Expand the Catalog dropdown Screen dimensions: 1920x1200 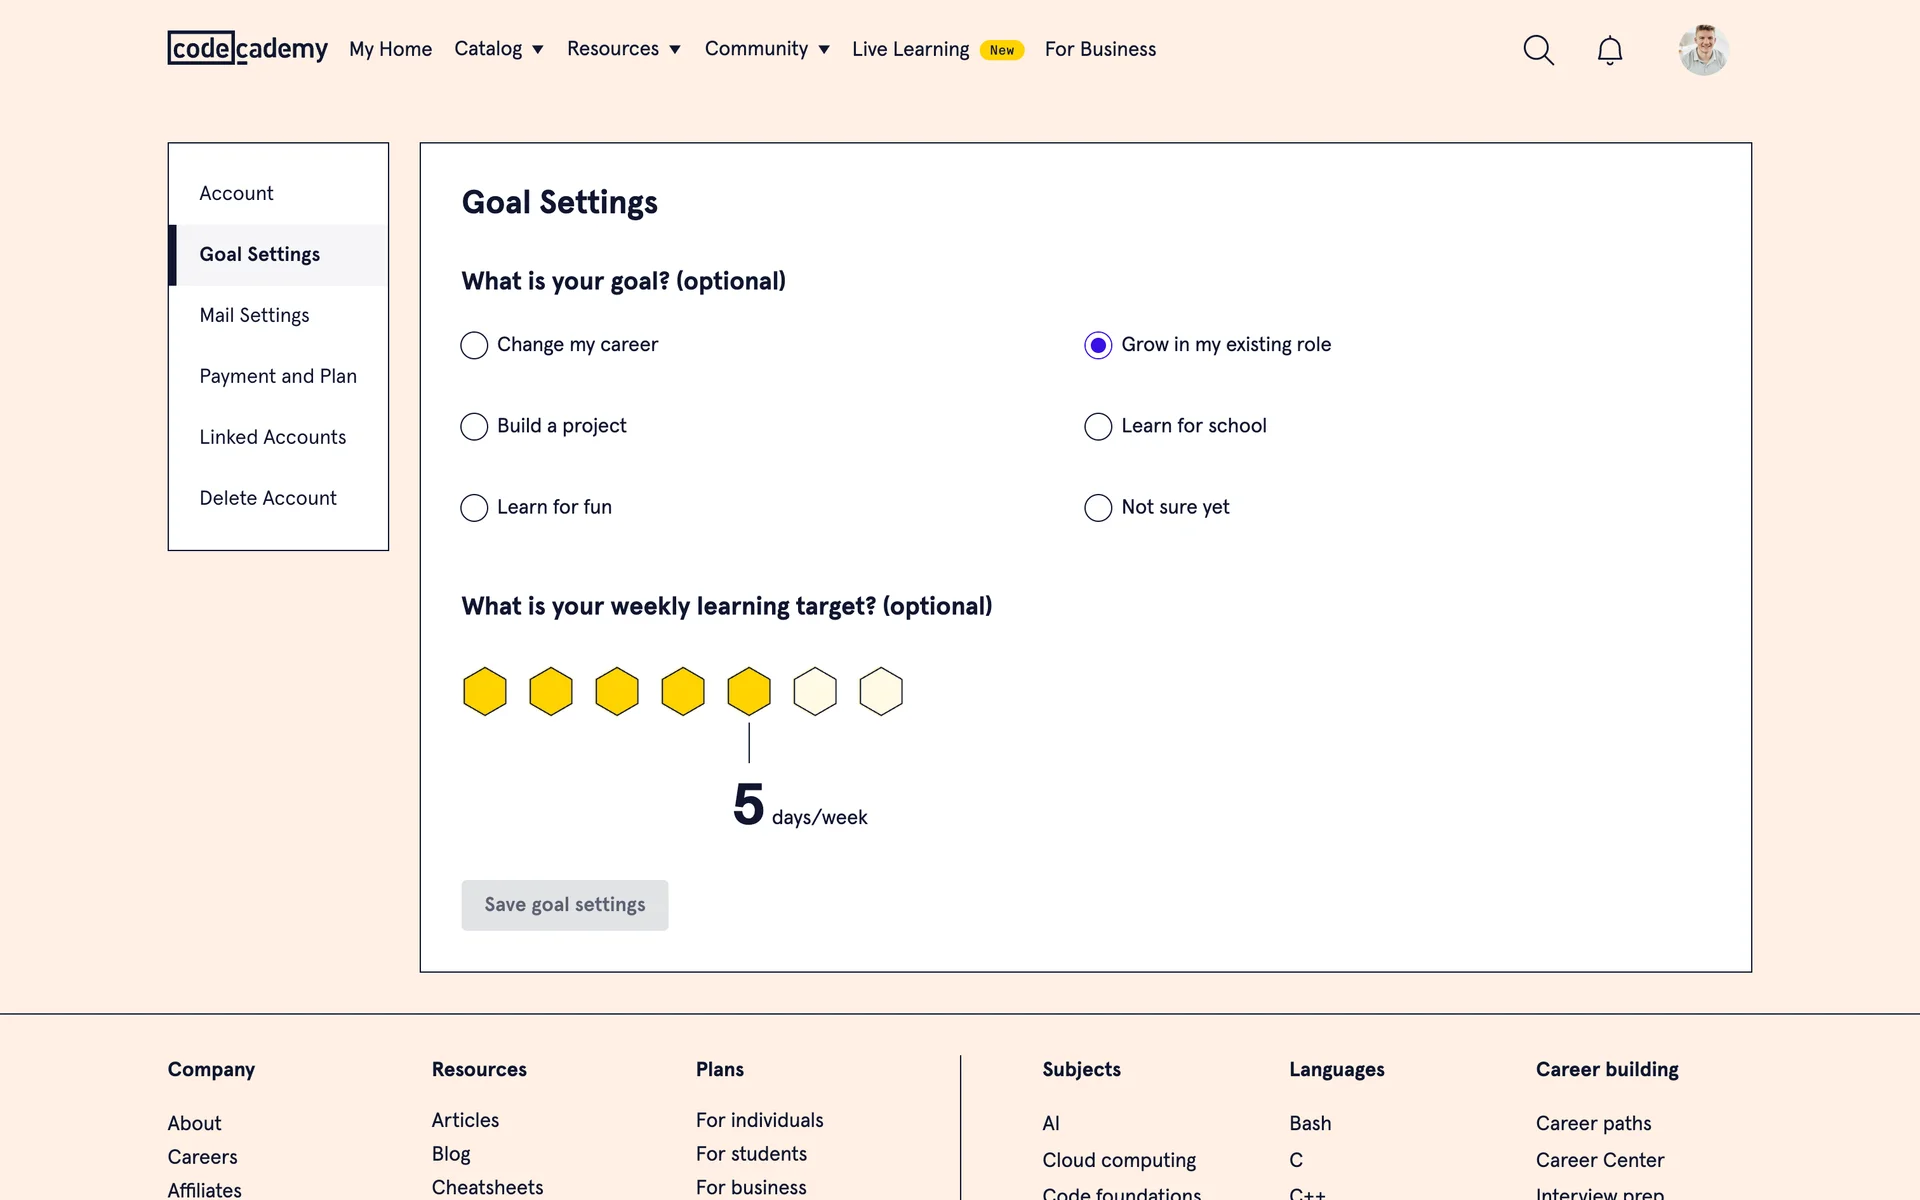click(498, 49)
